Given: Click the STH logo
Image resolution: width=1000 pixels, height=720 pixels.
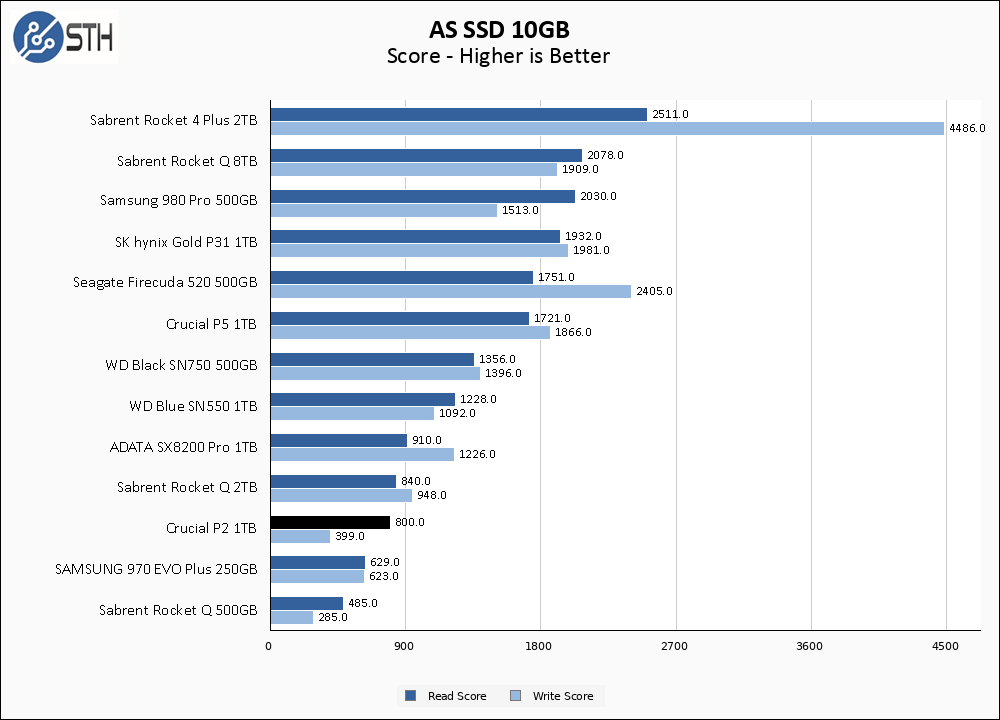Looking at the screenshot, I should 64,36.
